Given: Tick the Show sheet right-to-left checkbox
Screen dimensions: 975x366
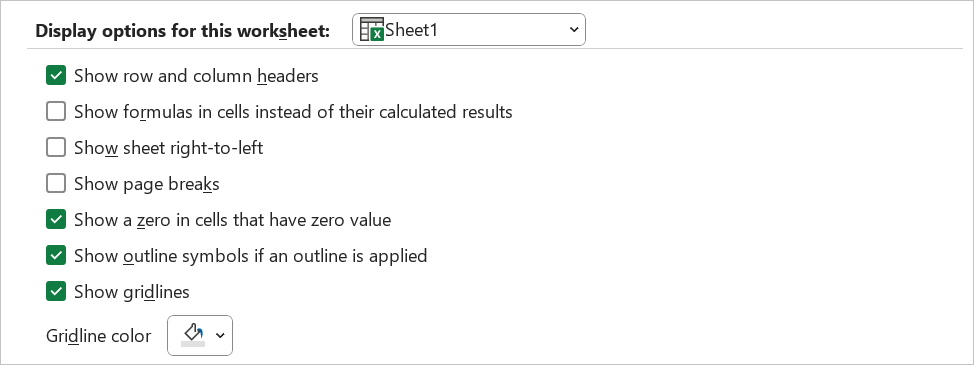Looking at the screenshot, I should click(56, 148).
